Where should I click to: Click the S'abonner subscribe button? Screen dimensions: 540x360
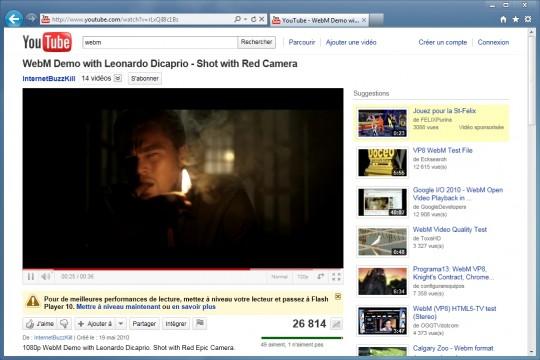coord(145,79)
